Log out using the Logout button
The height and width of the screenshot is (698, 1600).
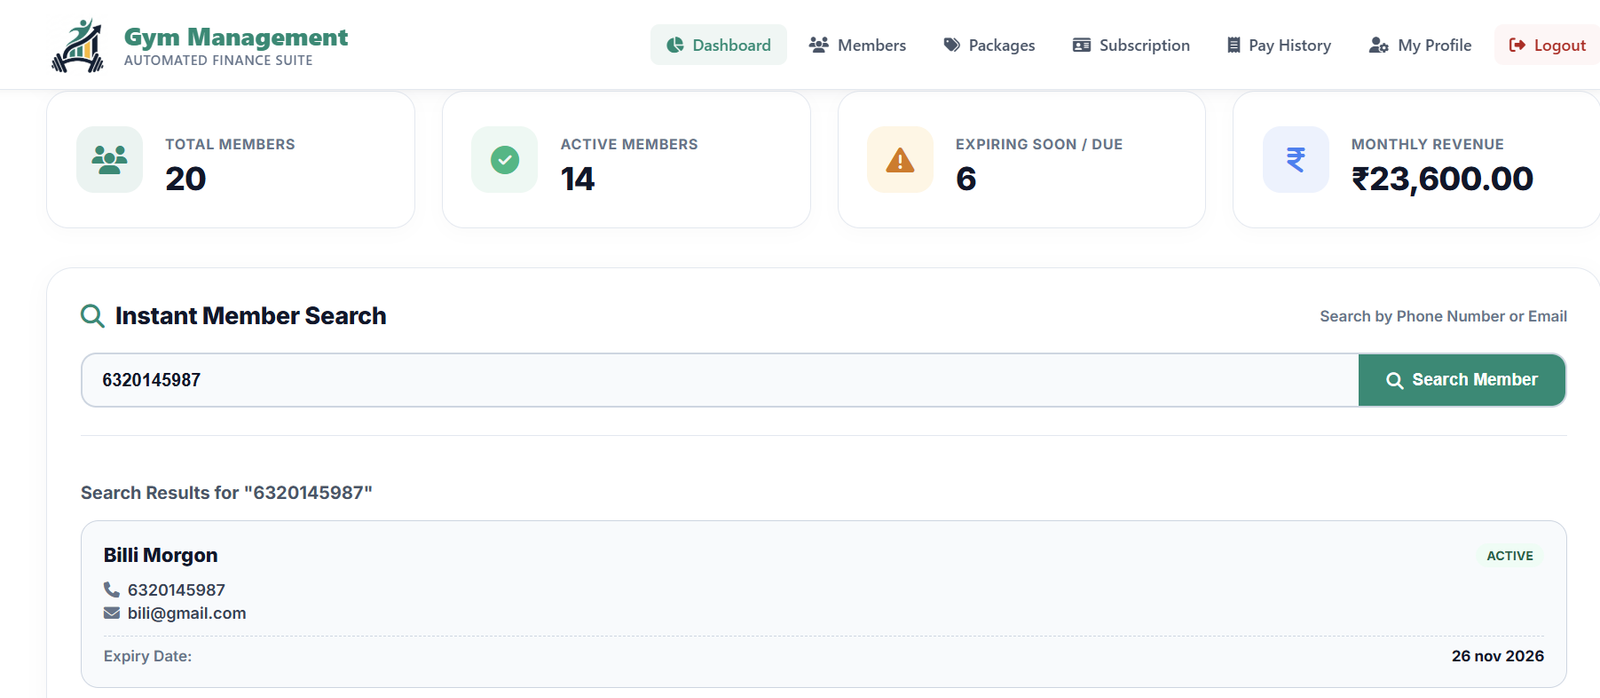pos(1547,45)
